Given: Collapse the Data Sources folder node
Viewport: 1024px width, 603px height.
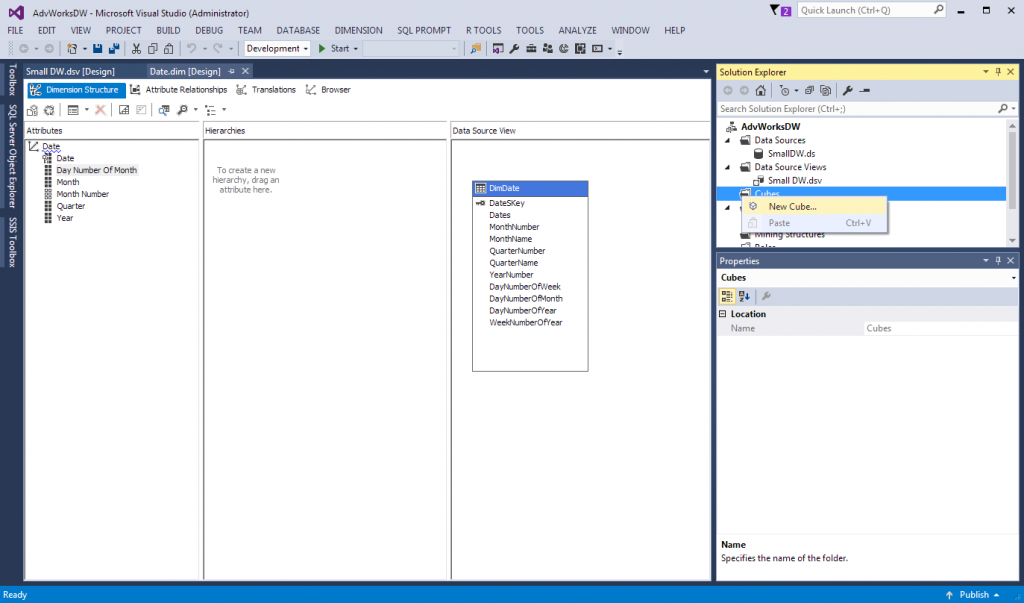Looking at the screenshot, I should click(x=728, y=140).
